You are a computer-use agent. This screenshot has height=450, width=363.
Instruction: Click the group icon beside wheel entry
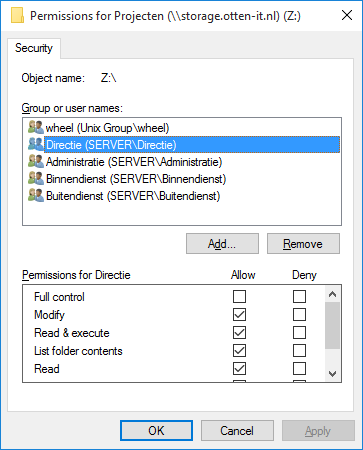pos(36,127)
